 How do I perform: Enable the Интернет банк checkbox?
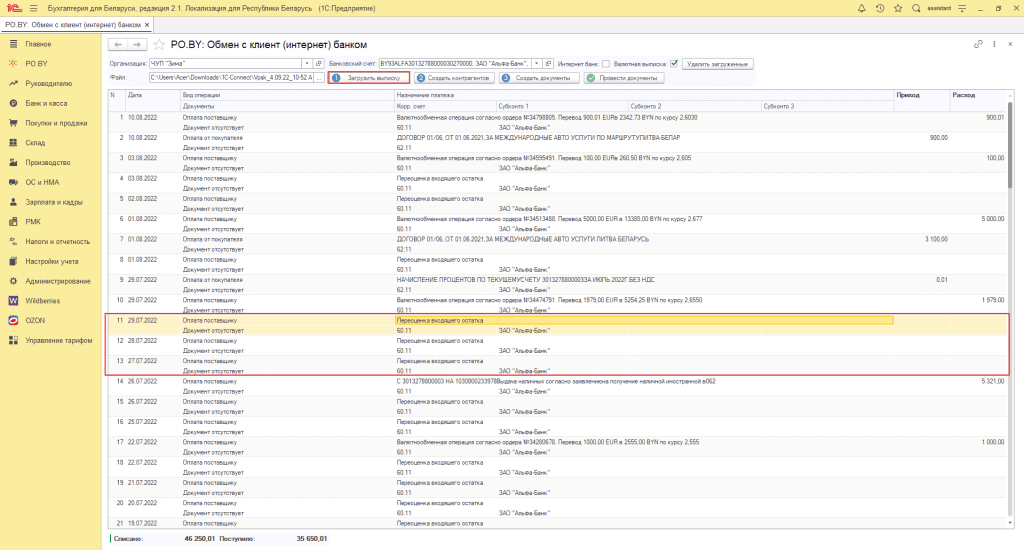coord(605,63)
